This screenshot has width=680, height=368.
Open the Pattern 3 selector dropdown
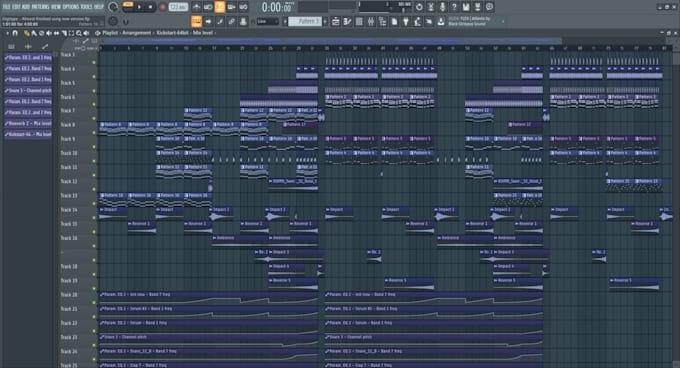305,21
